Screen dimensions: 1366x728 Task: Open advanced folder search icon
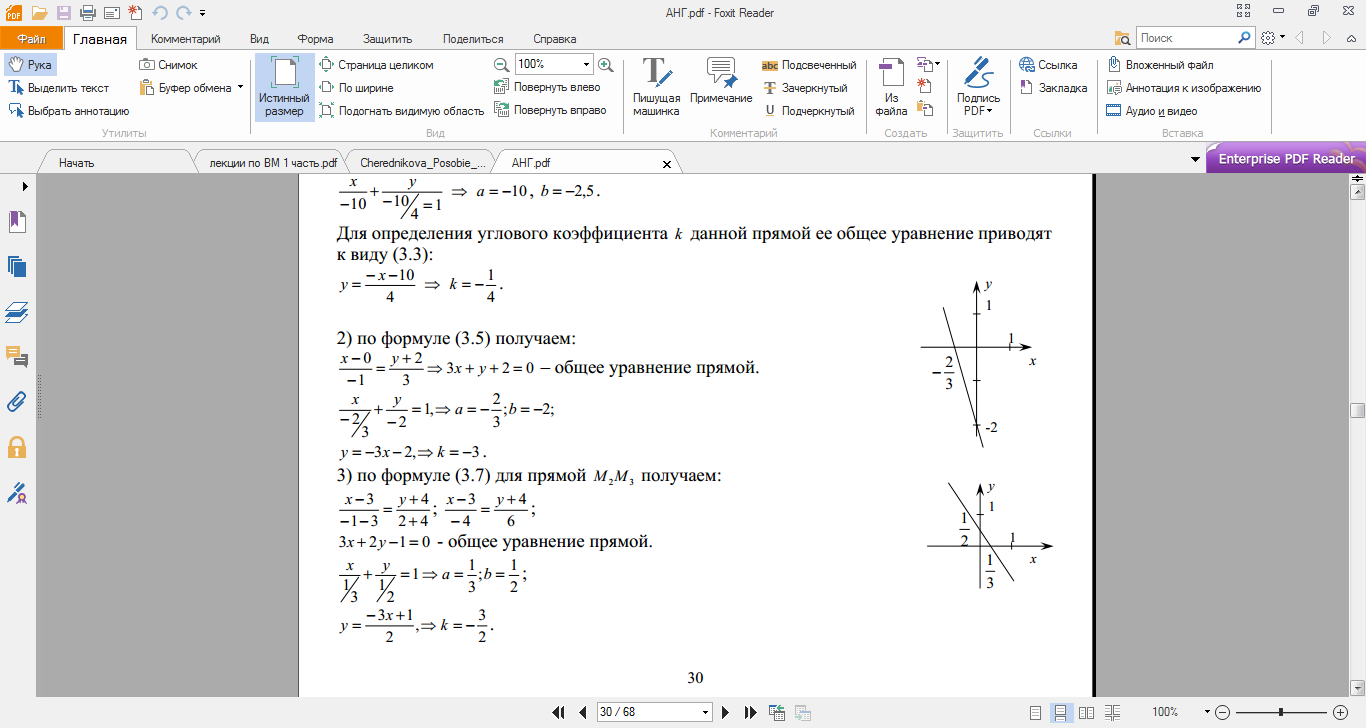tap(1123, 38)
